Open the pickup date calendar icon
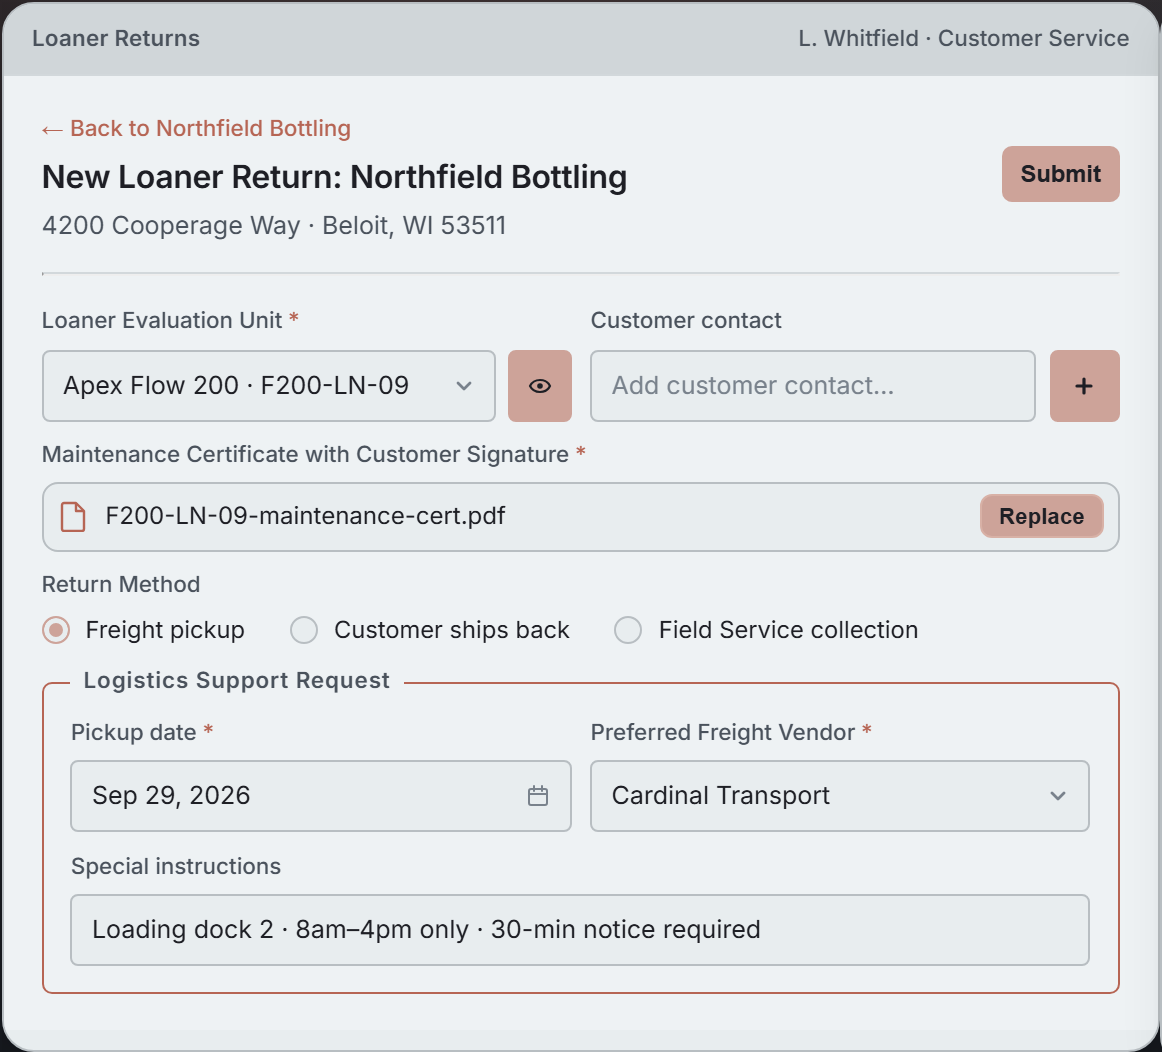 (x=537, y=796)
